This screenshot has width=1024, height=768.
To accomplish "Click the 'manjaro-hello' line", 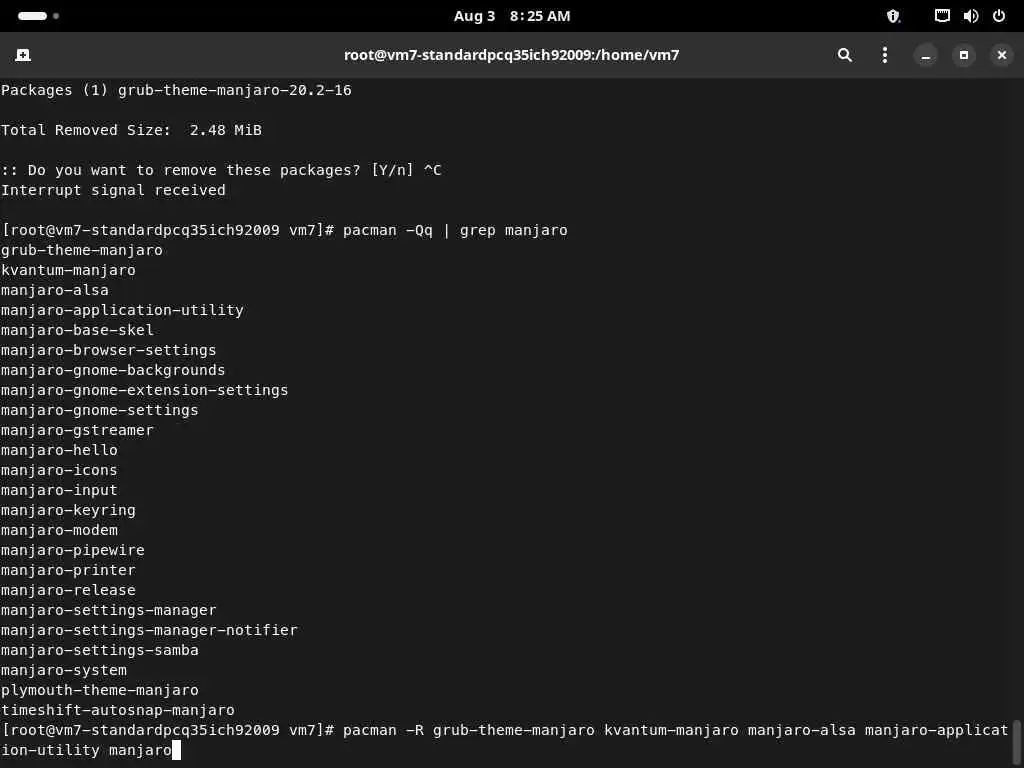I will point(59,450).
